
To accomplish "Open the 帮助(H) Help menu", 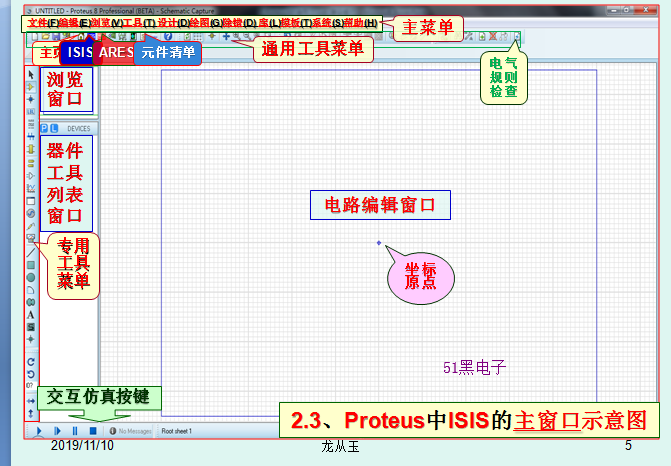I will pos(360,23).
